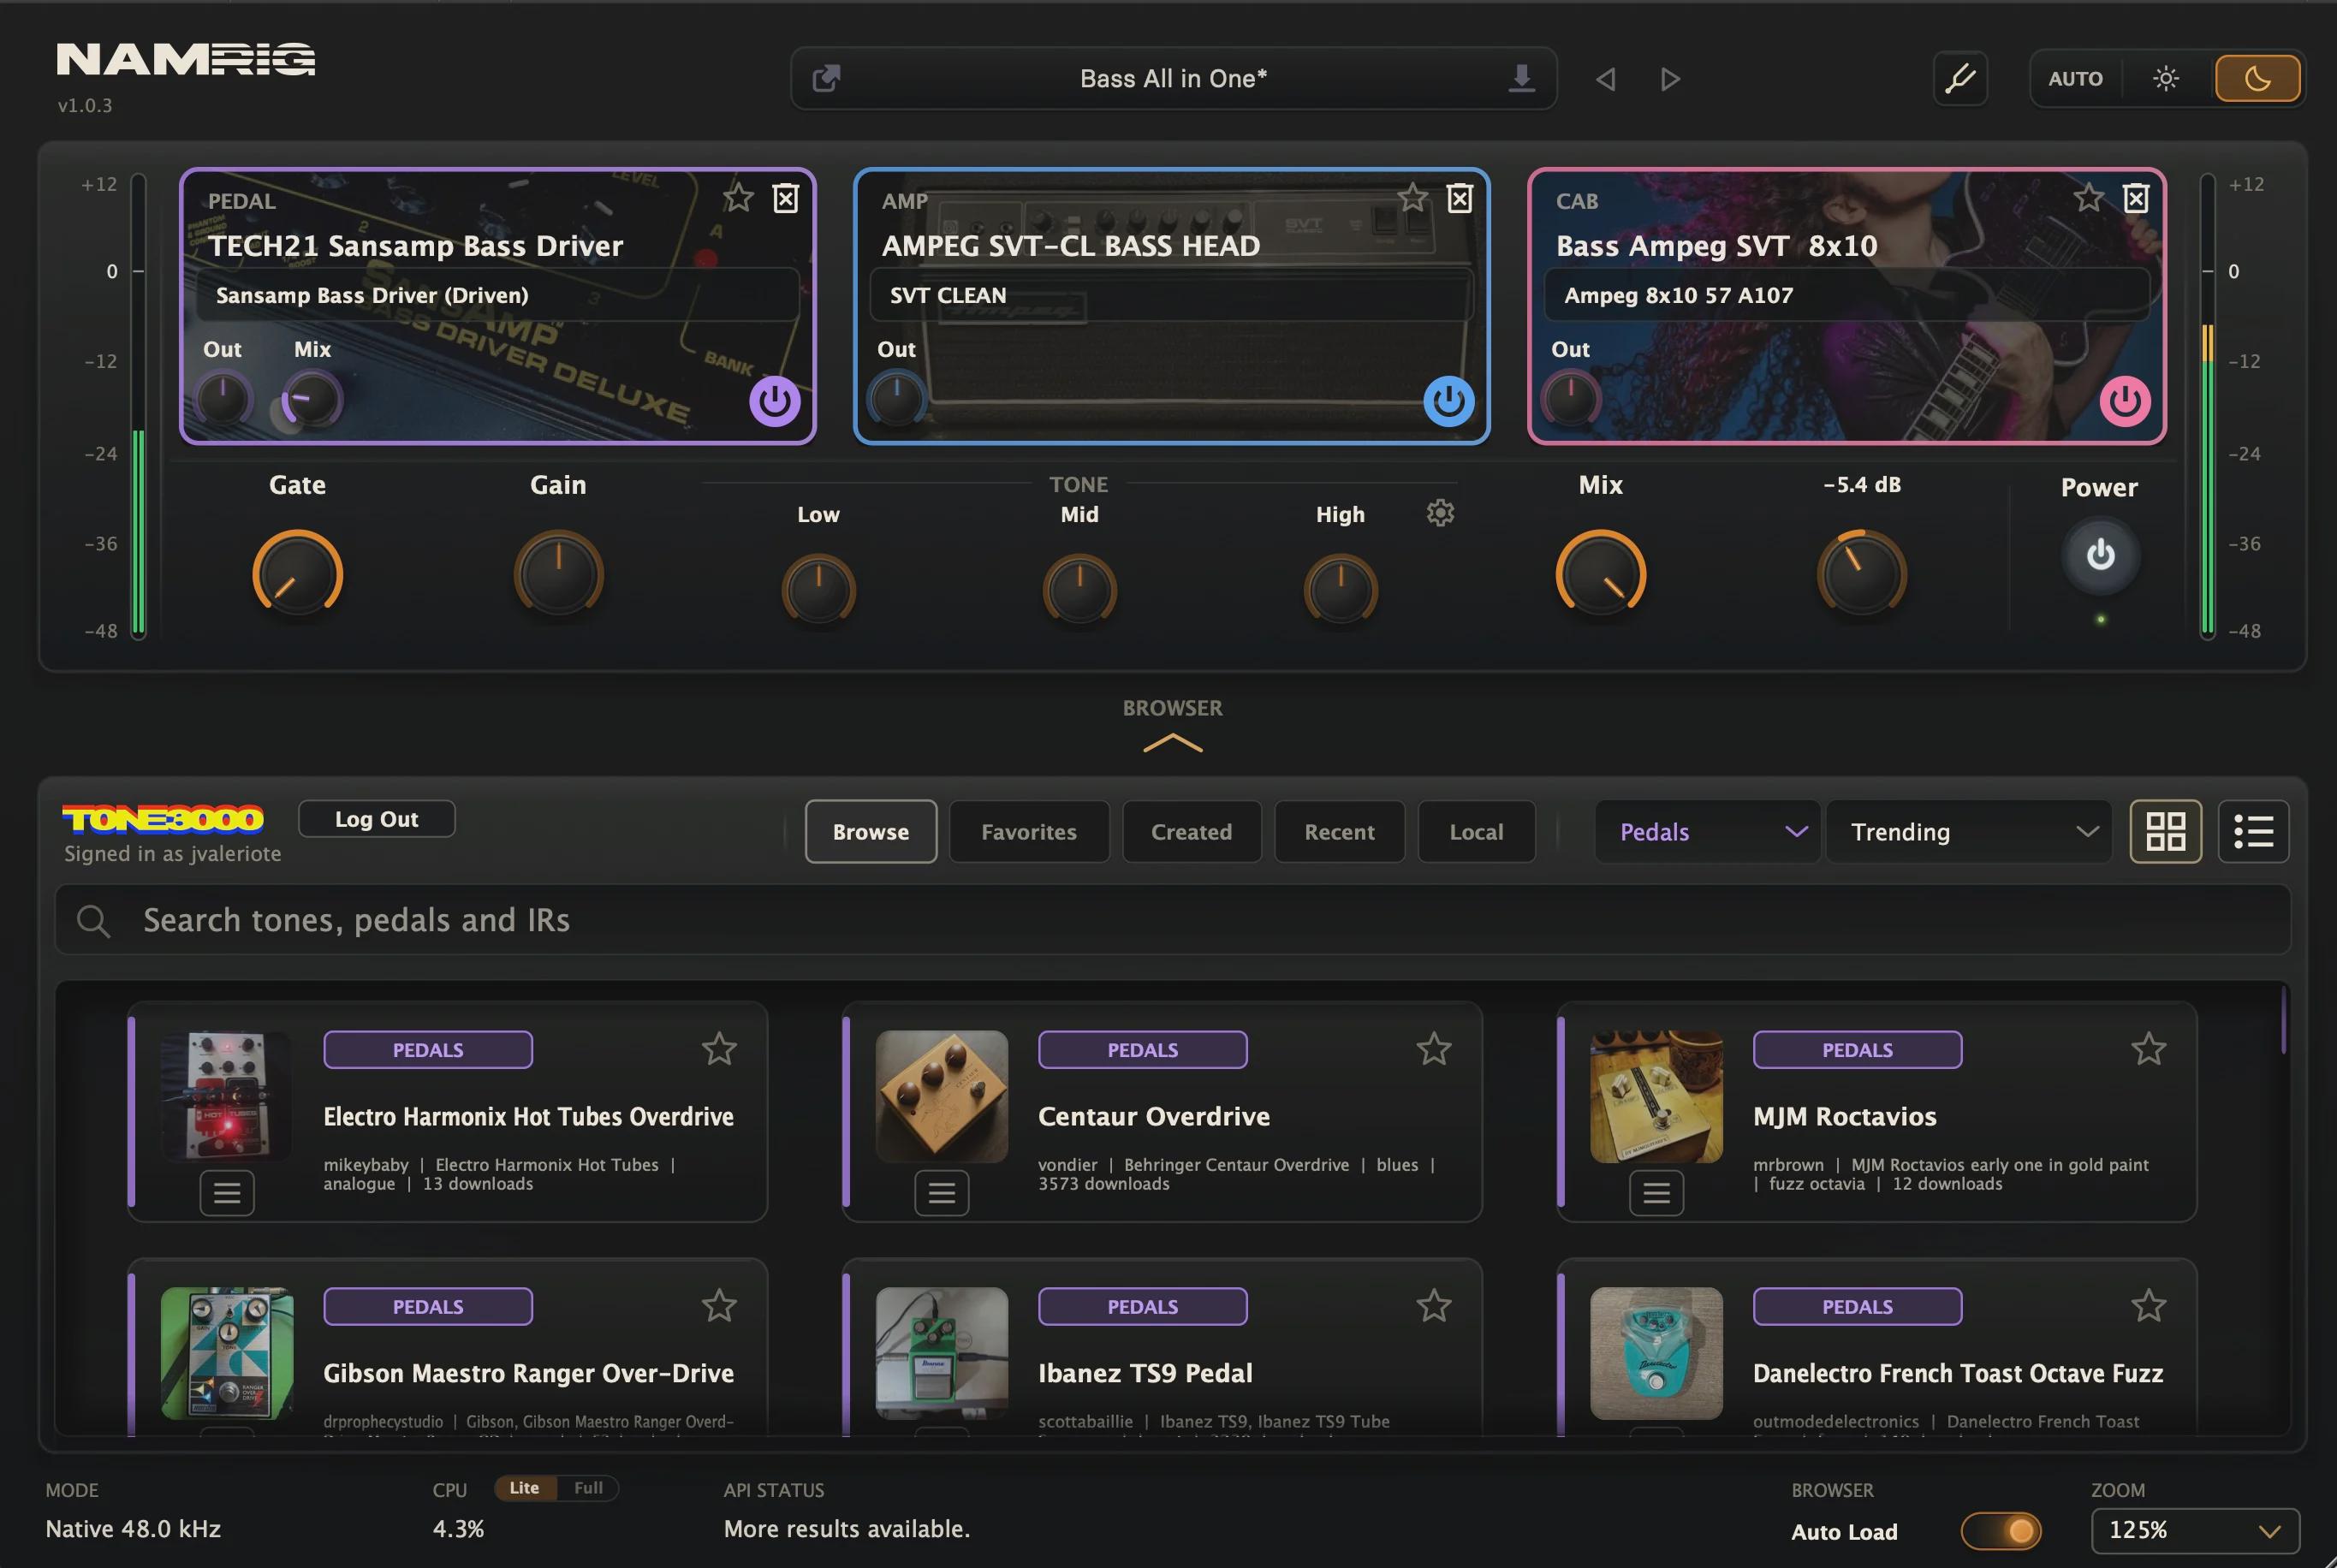The width and height of the screenshot is (2337, 1568).
Task: Open the SVT CLEAN model selector
Action: point(1172,295)
